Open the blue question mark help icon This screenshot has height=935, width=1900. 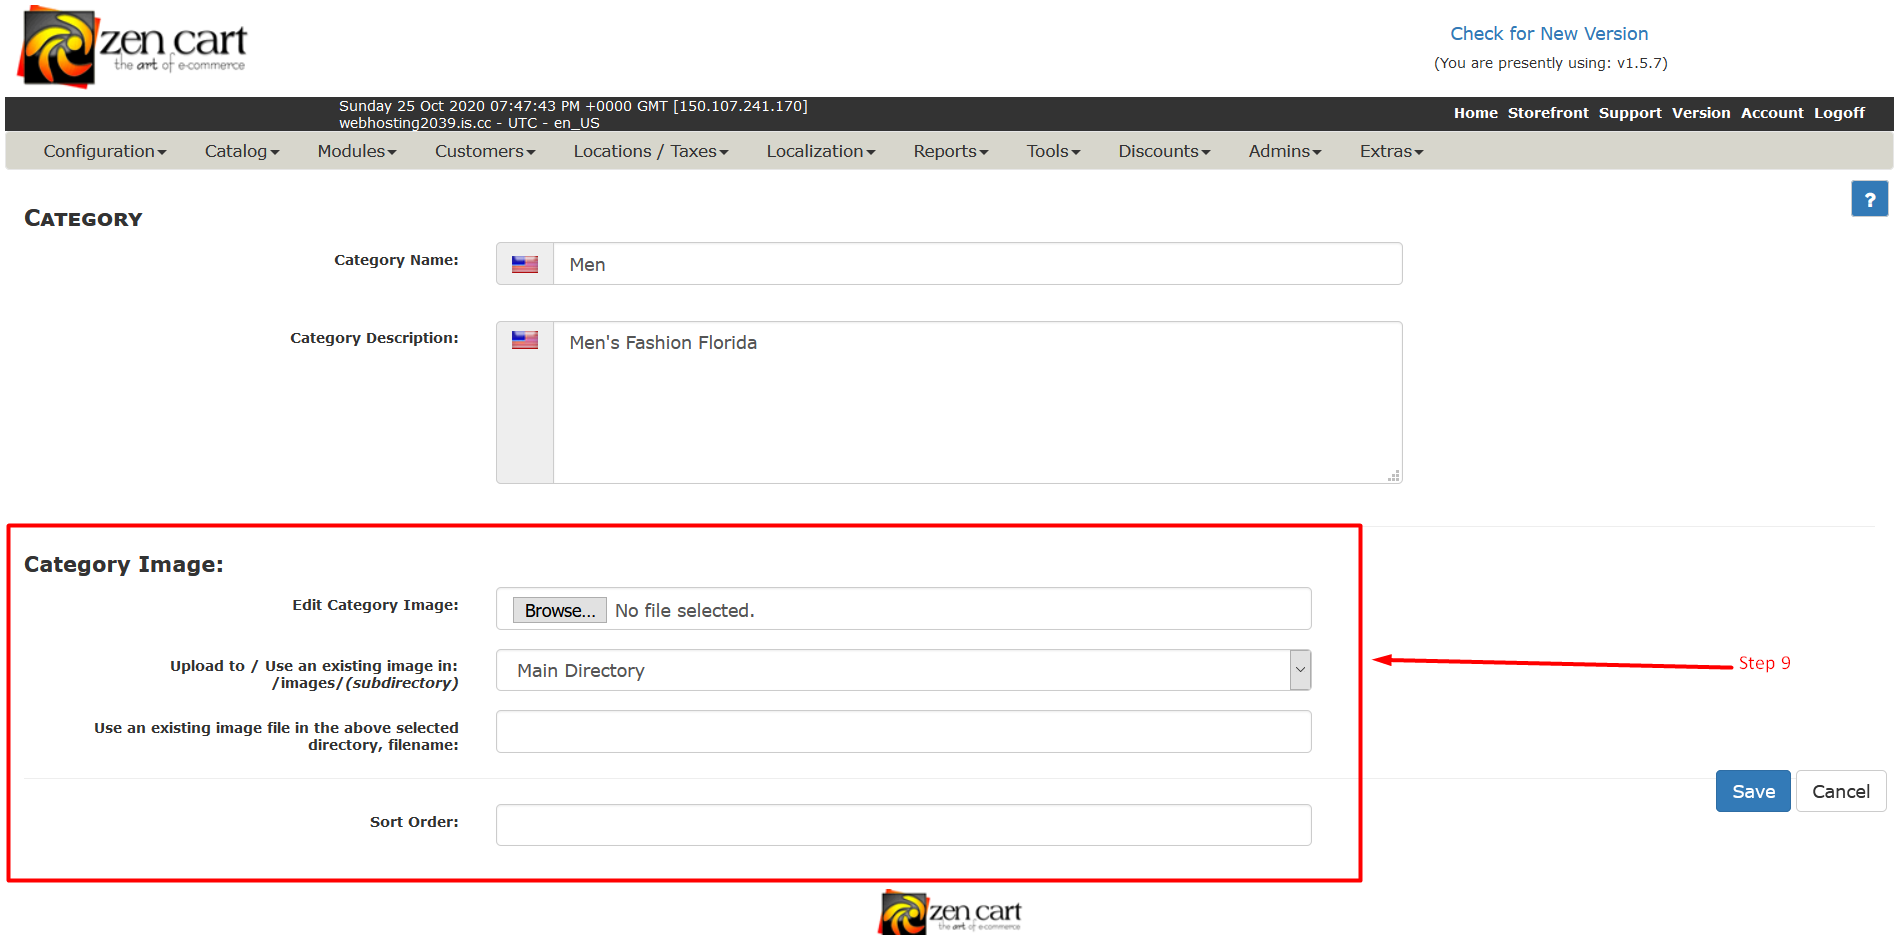(x=1869, y=199)
